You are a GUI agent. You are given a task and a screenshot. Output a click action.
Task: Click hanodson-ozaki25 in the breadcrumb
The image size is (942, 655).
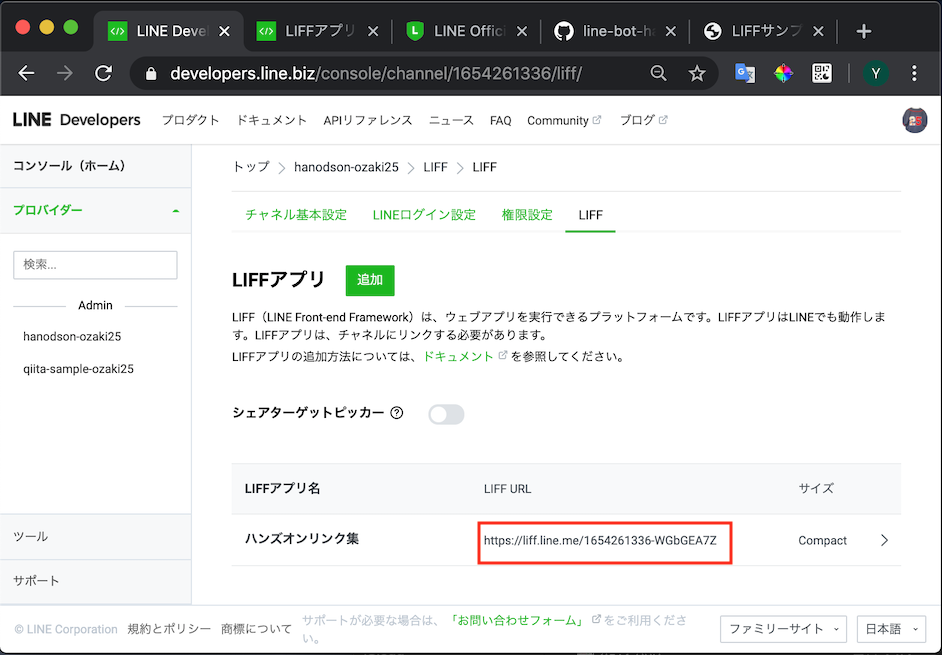pos(346,167)
